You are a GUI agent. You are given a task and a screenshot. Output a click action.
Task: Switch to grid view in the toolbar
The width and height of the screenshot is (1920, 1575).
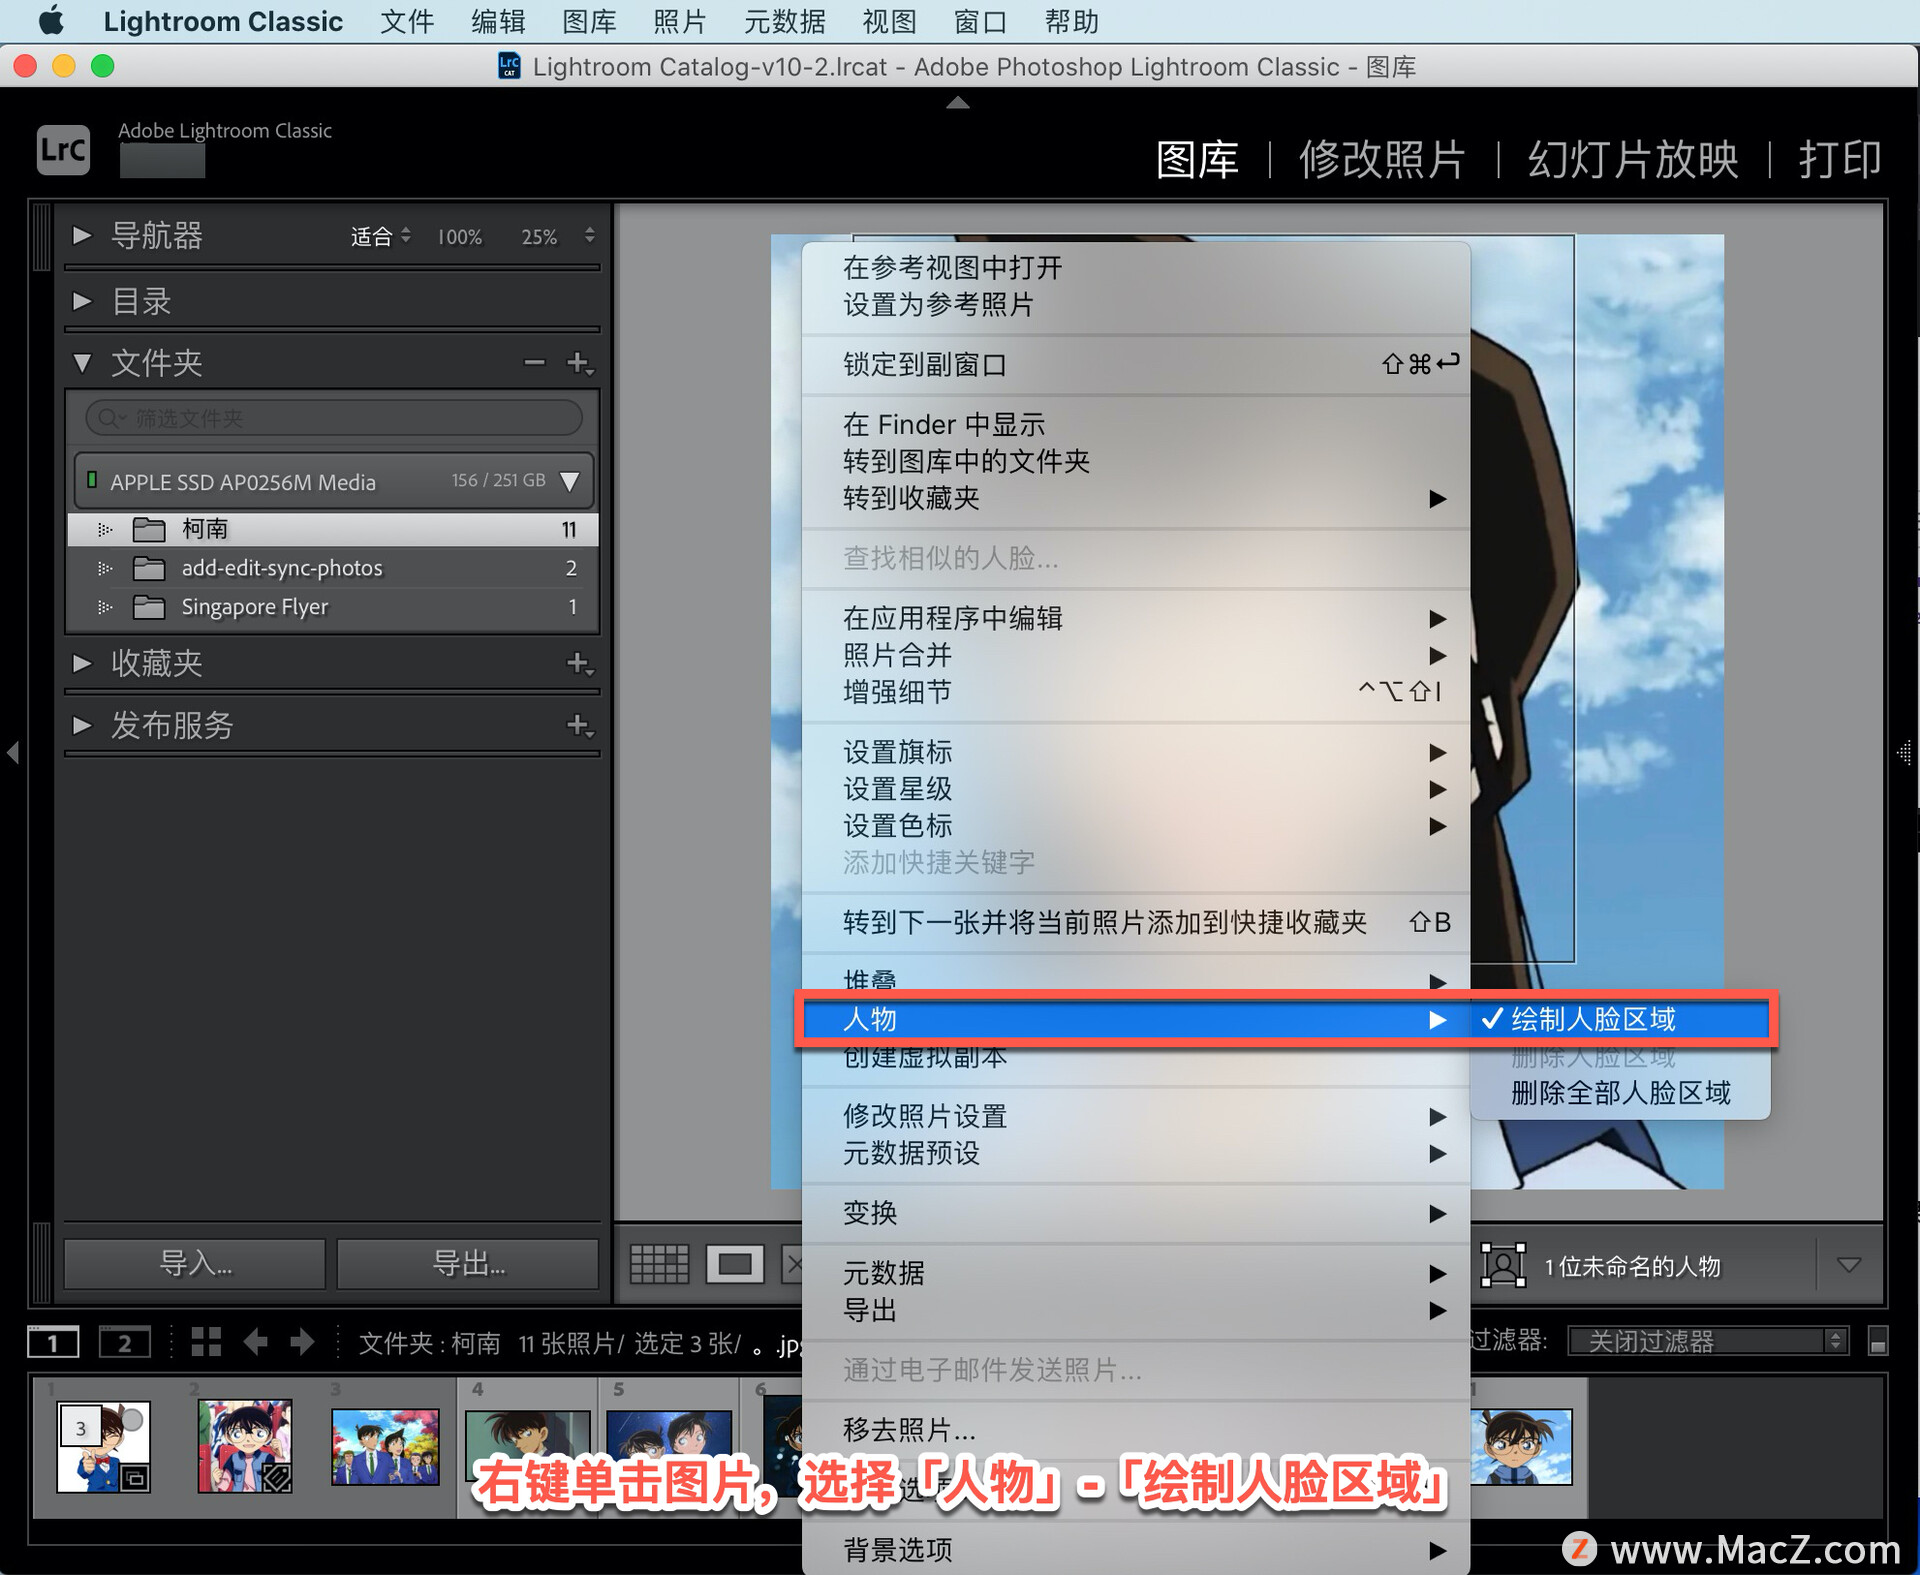[x=659, y=1264]
